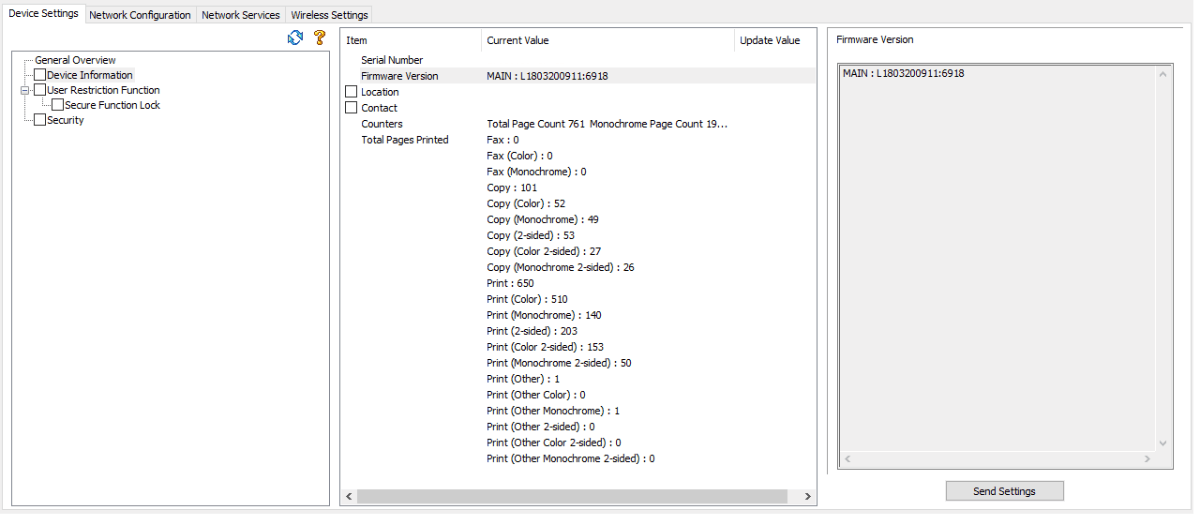Click the 'Print (2-sided) : 203' value
The width and height of the screenshot is (1194, 514).
(x=532, y=330)
